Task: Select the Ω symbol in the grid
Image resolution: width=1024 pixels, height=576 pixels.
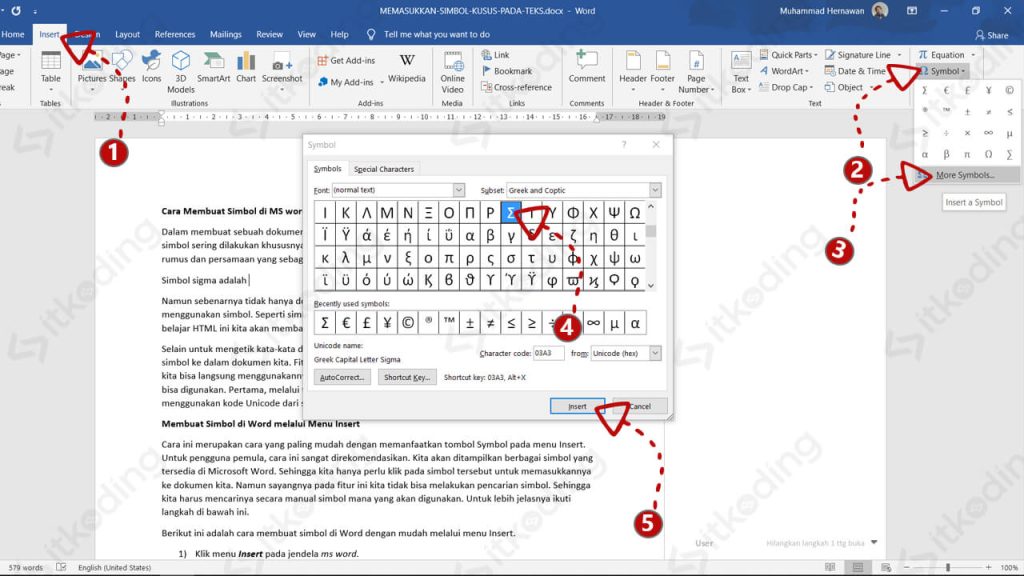Action: [x=634, y=212]
